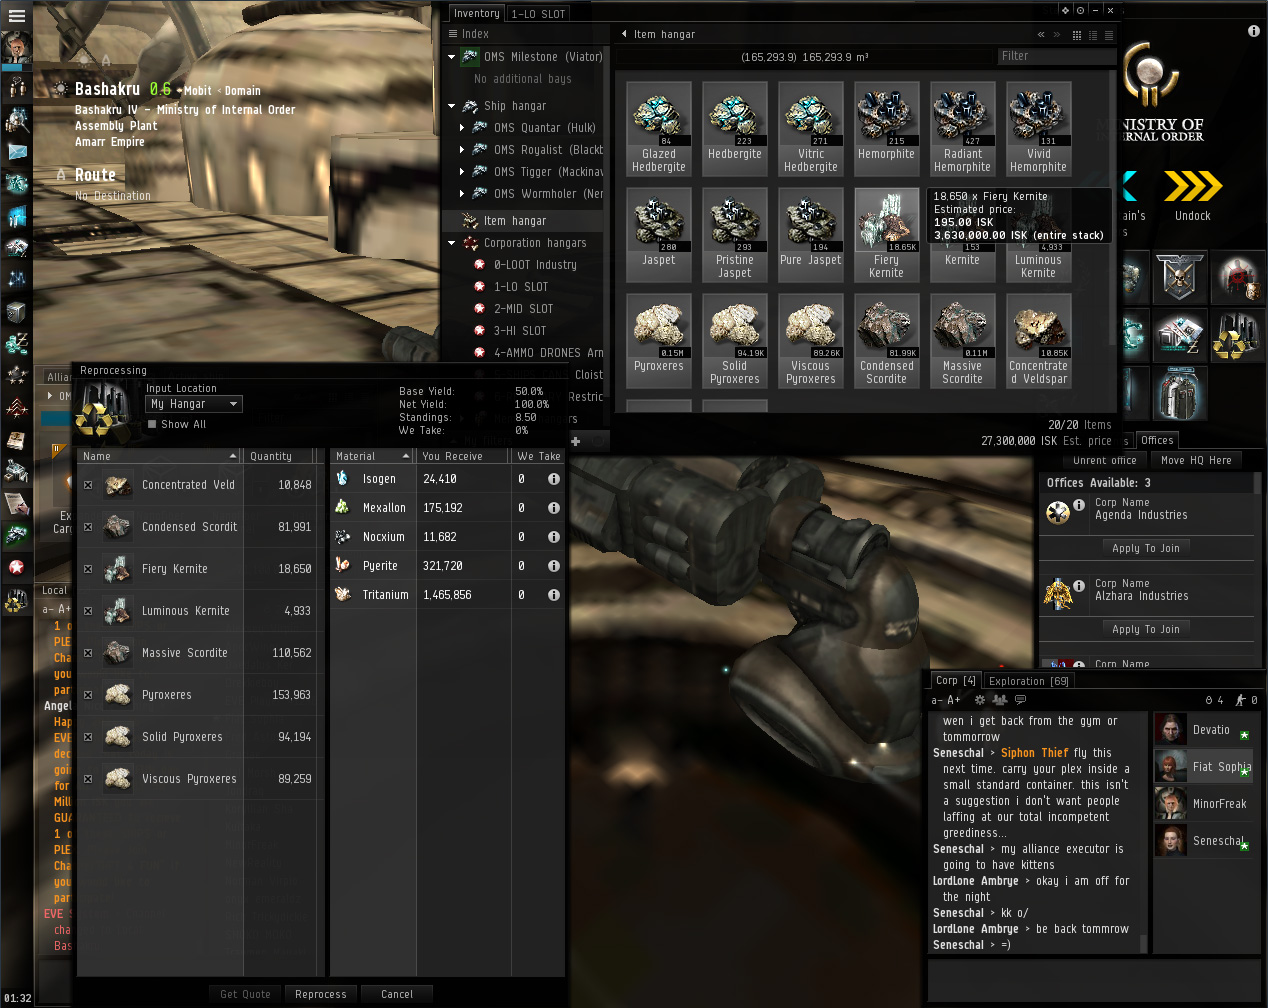Select Pristine Jaspet ore icon
The image size is (1268, 1008).
coord(735,221)
